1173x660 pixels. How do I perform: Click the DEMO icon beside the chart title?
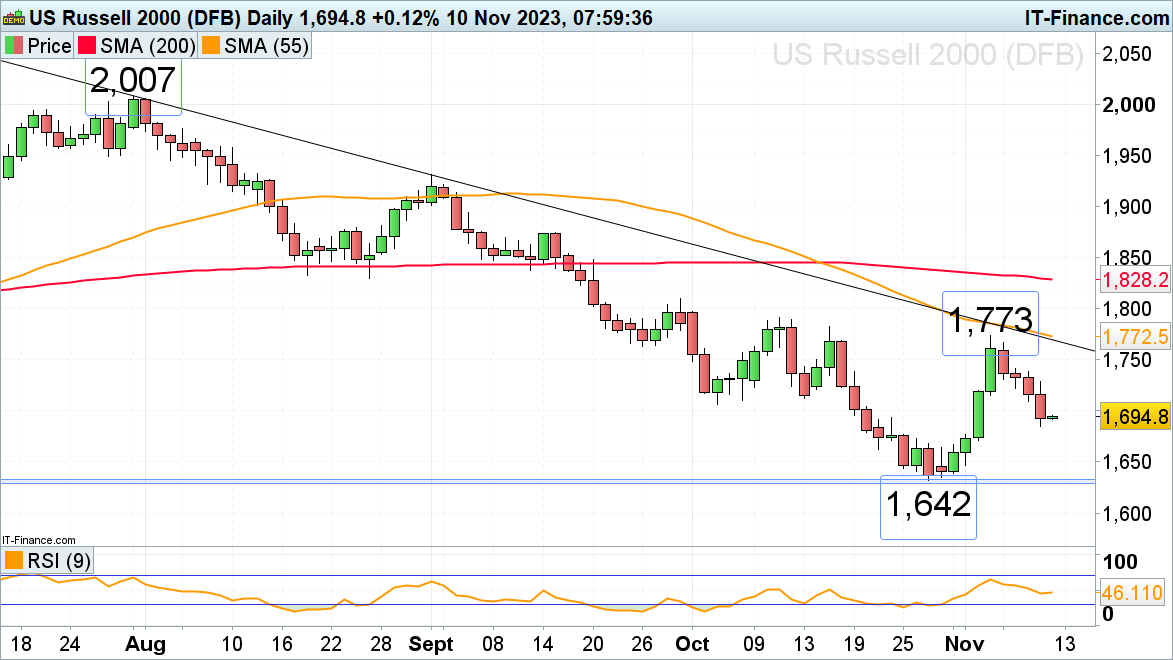14,17
